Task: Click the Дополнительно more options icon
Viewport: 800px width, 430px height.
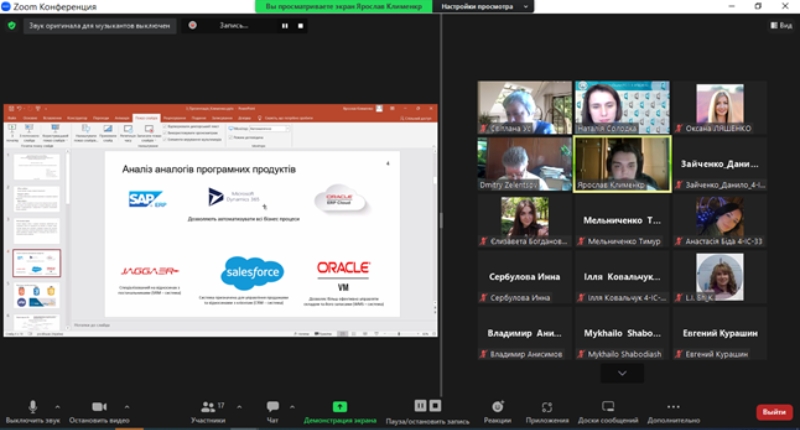Action: (x=673, y=406)
